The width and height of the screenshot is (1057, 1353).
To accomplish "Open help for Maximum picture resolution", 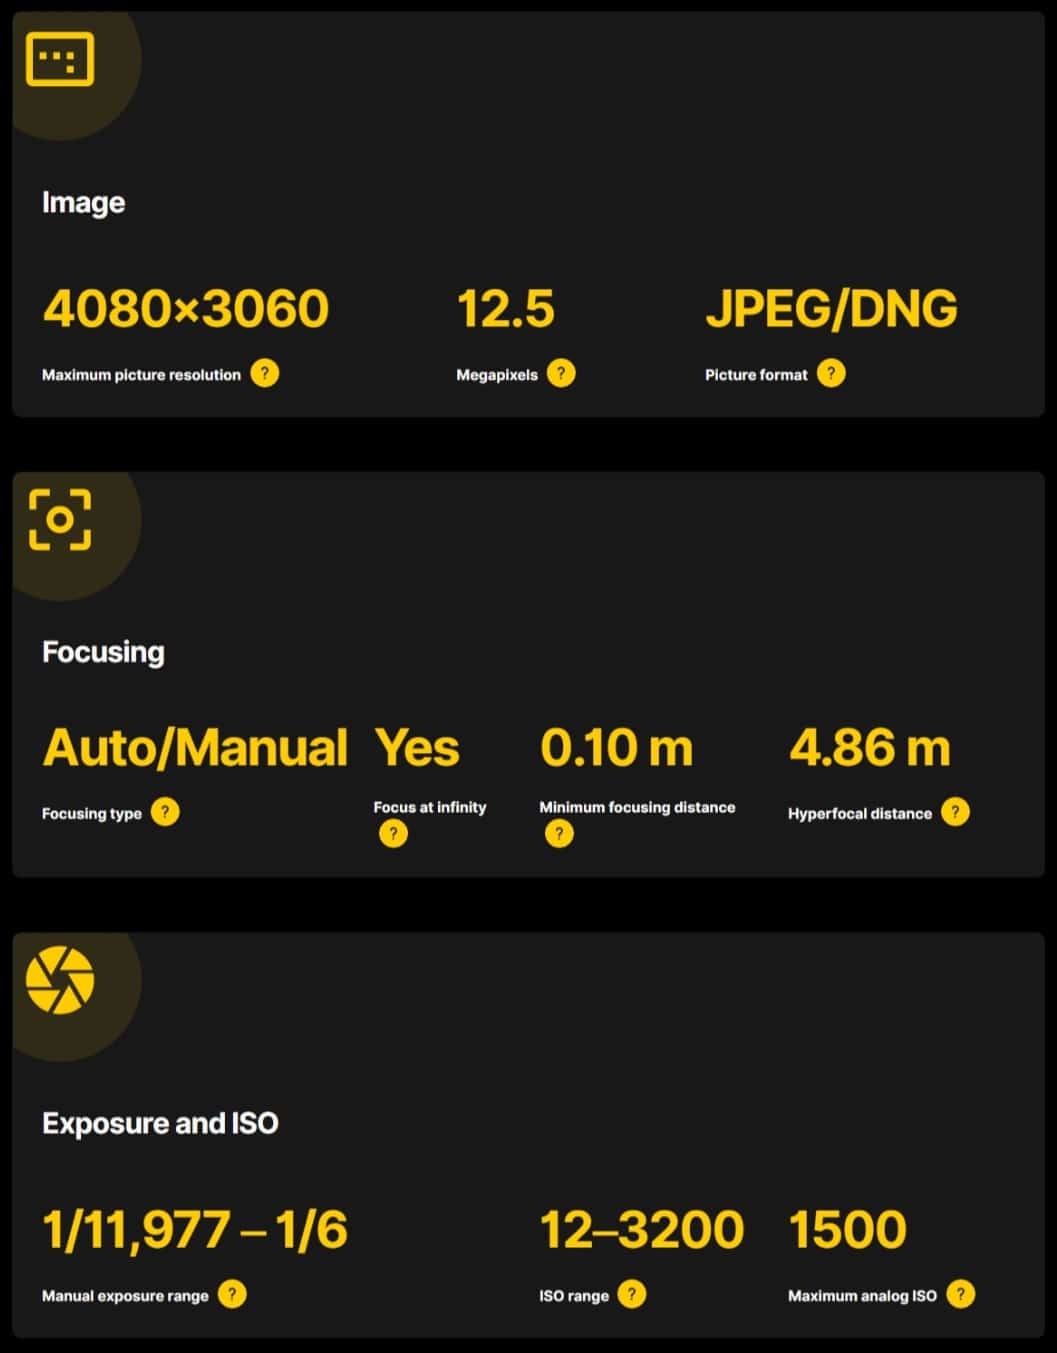I will tap(265, 374).
